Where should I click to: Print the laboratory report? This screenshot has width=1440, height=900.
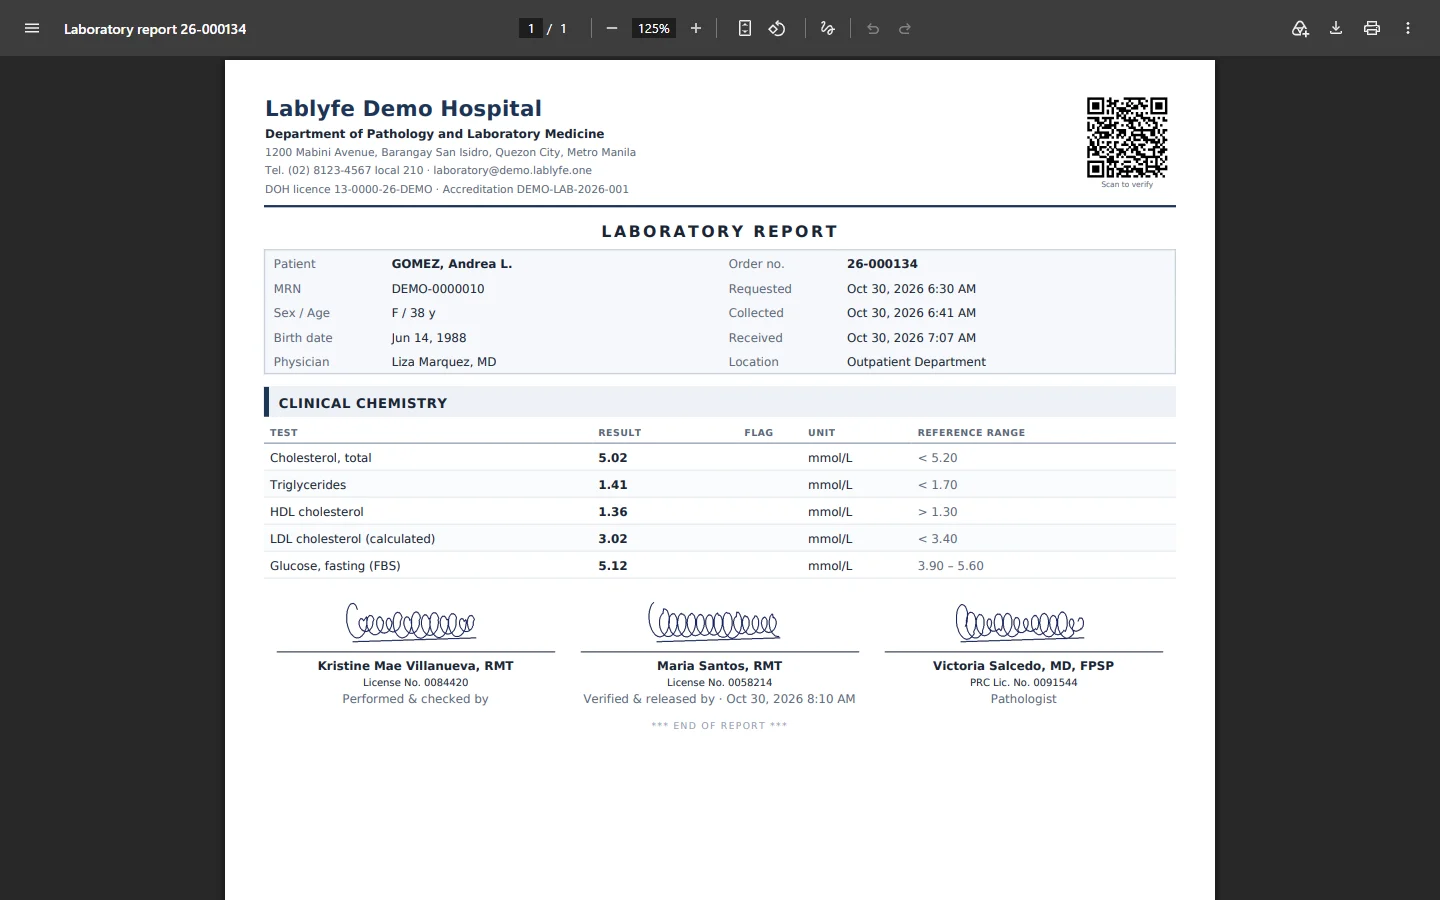coord(1372,28)
